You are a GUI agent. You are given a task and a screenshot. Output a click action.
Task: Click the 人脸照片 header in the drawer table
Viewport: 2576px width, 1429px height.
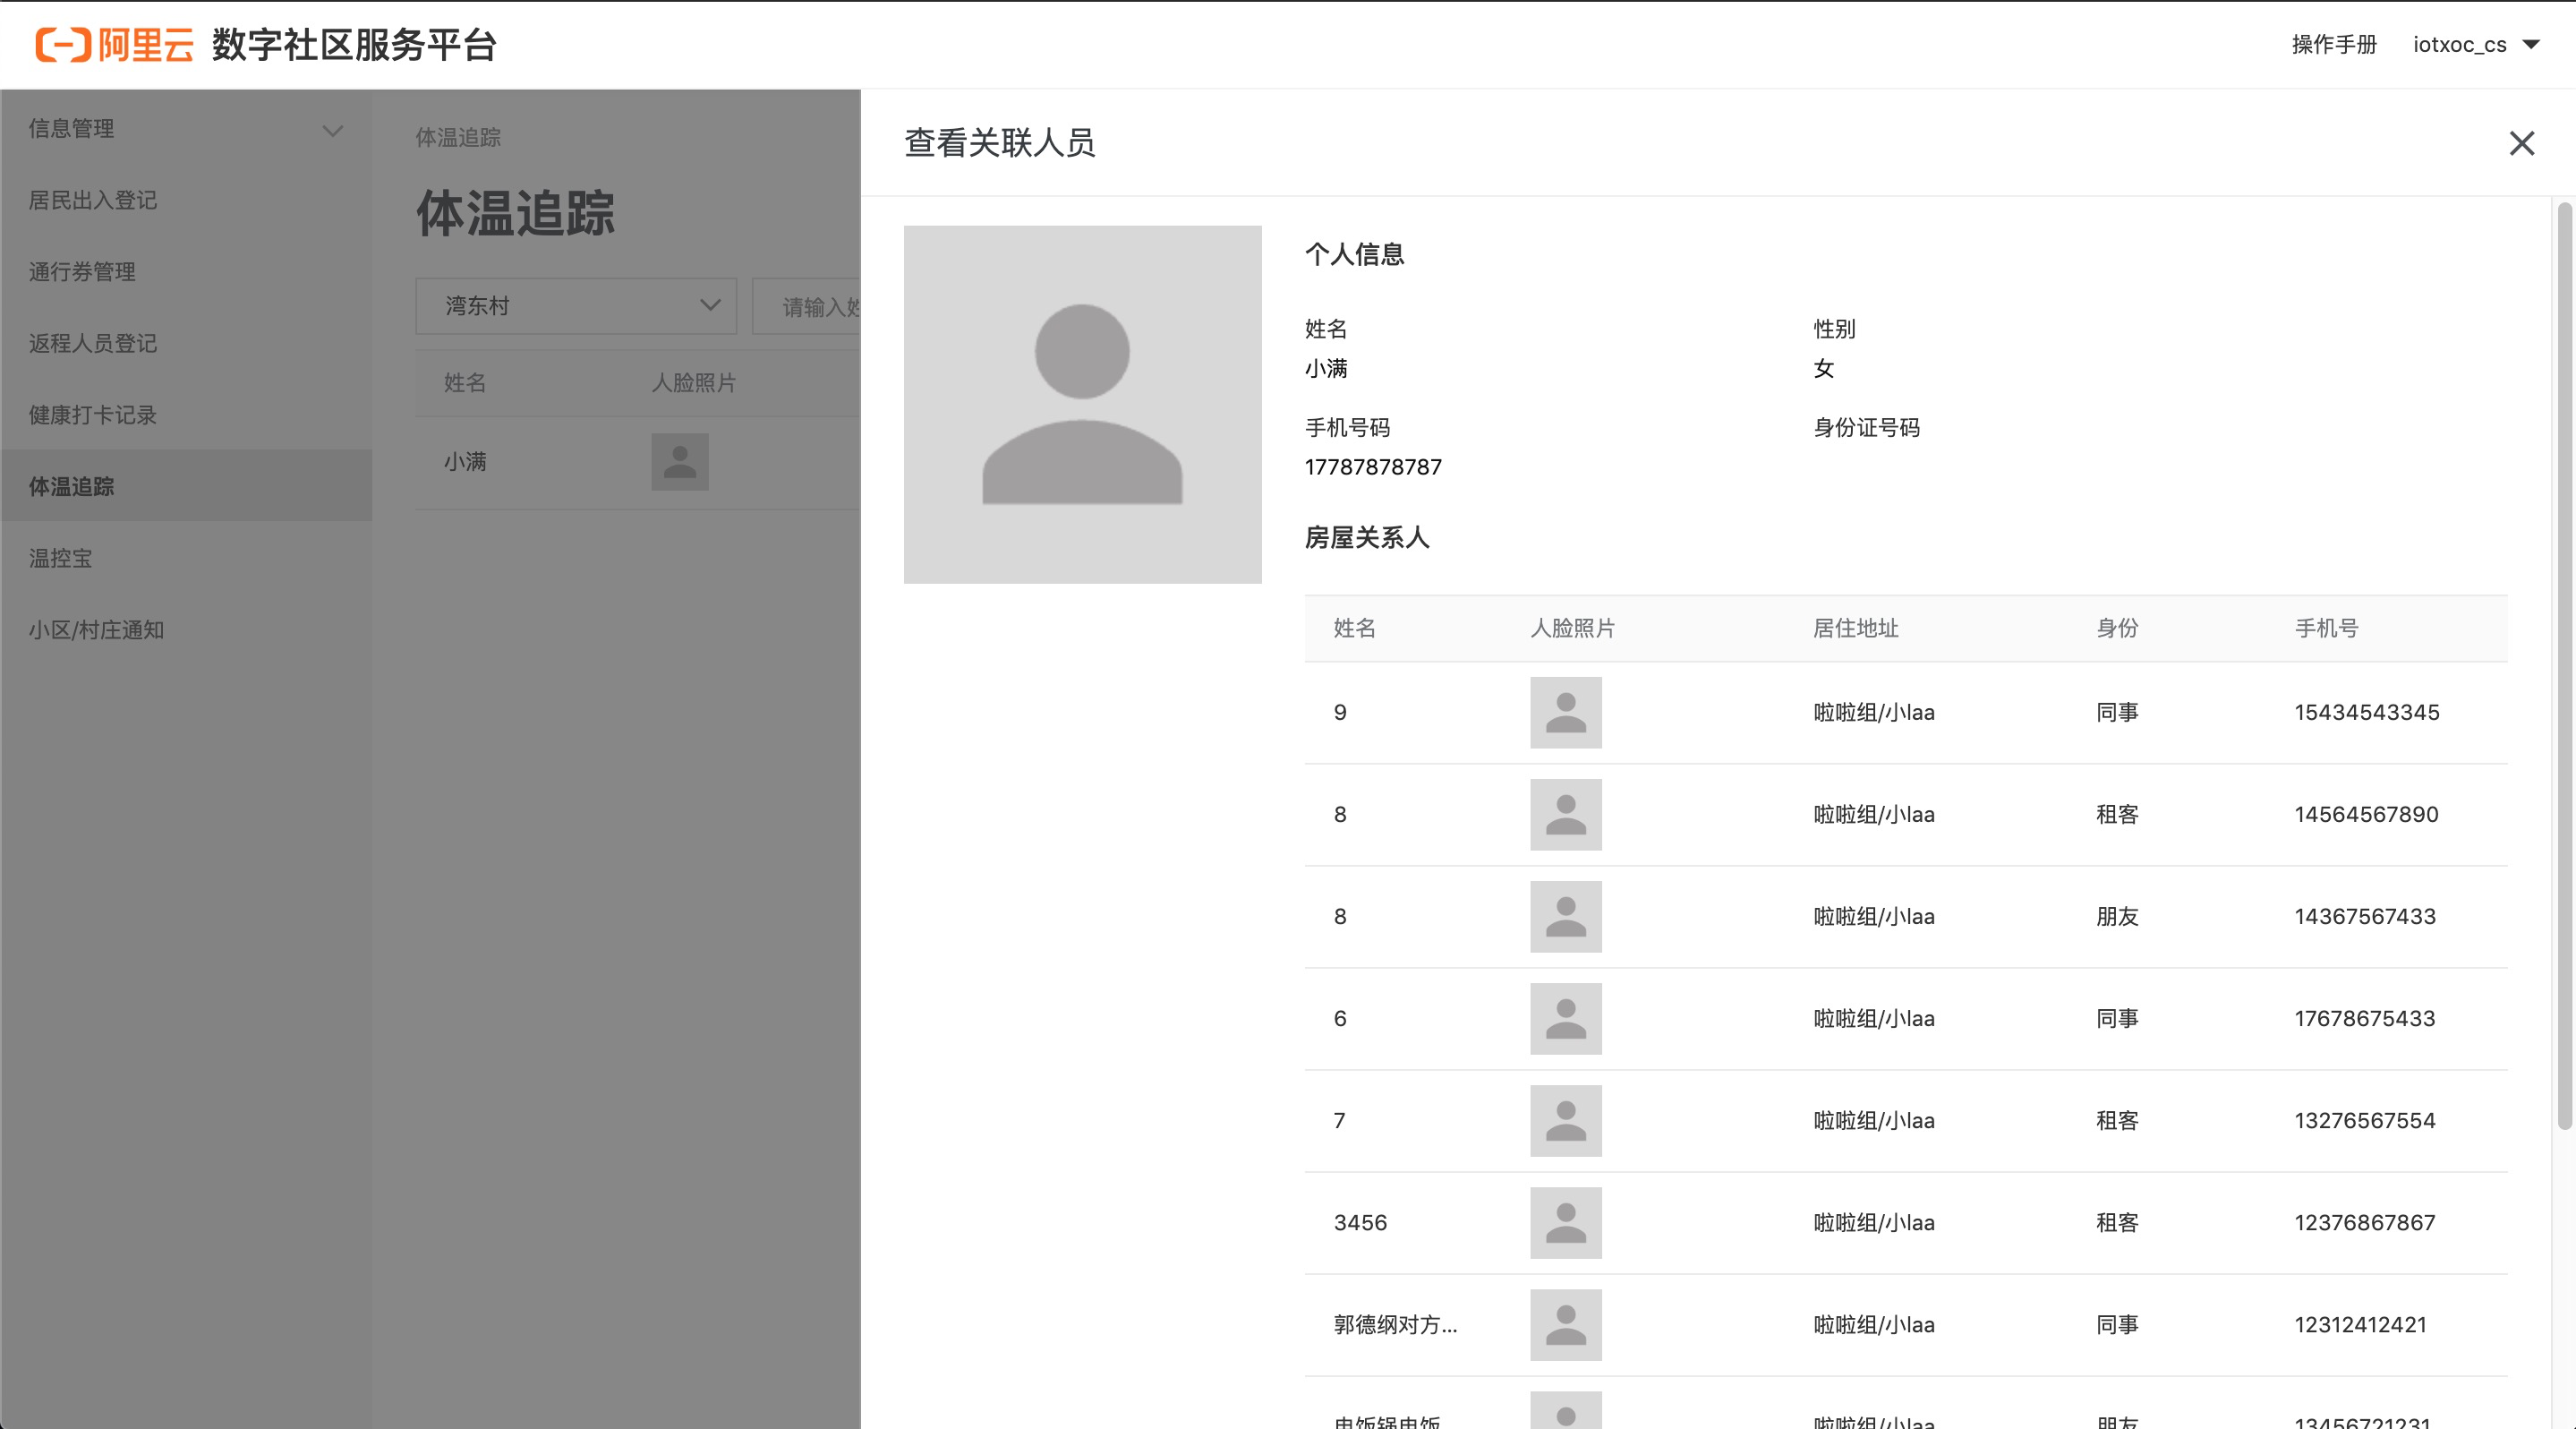click(1572, 629)
